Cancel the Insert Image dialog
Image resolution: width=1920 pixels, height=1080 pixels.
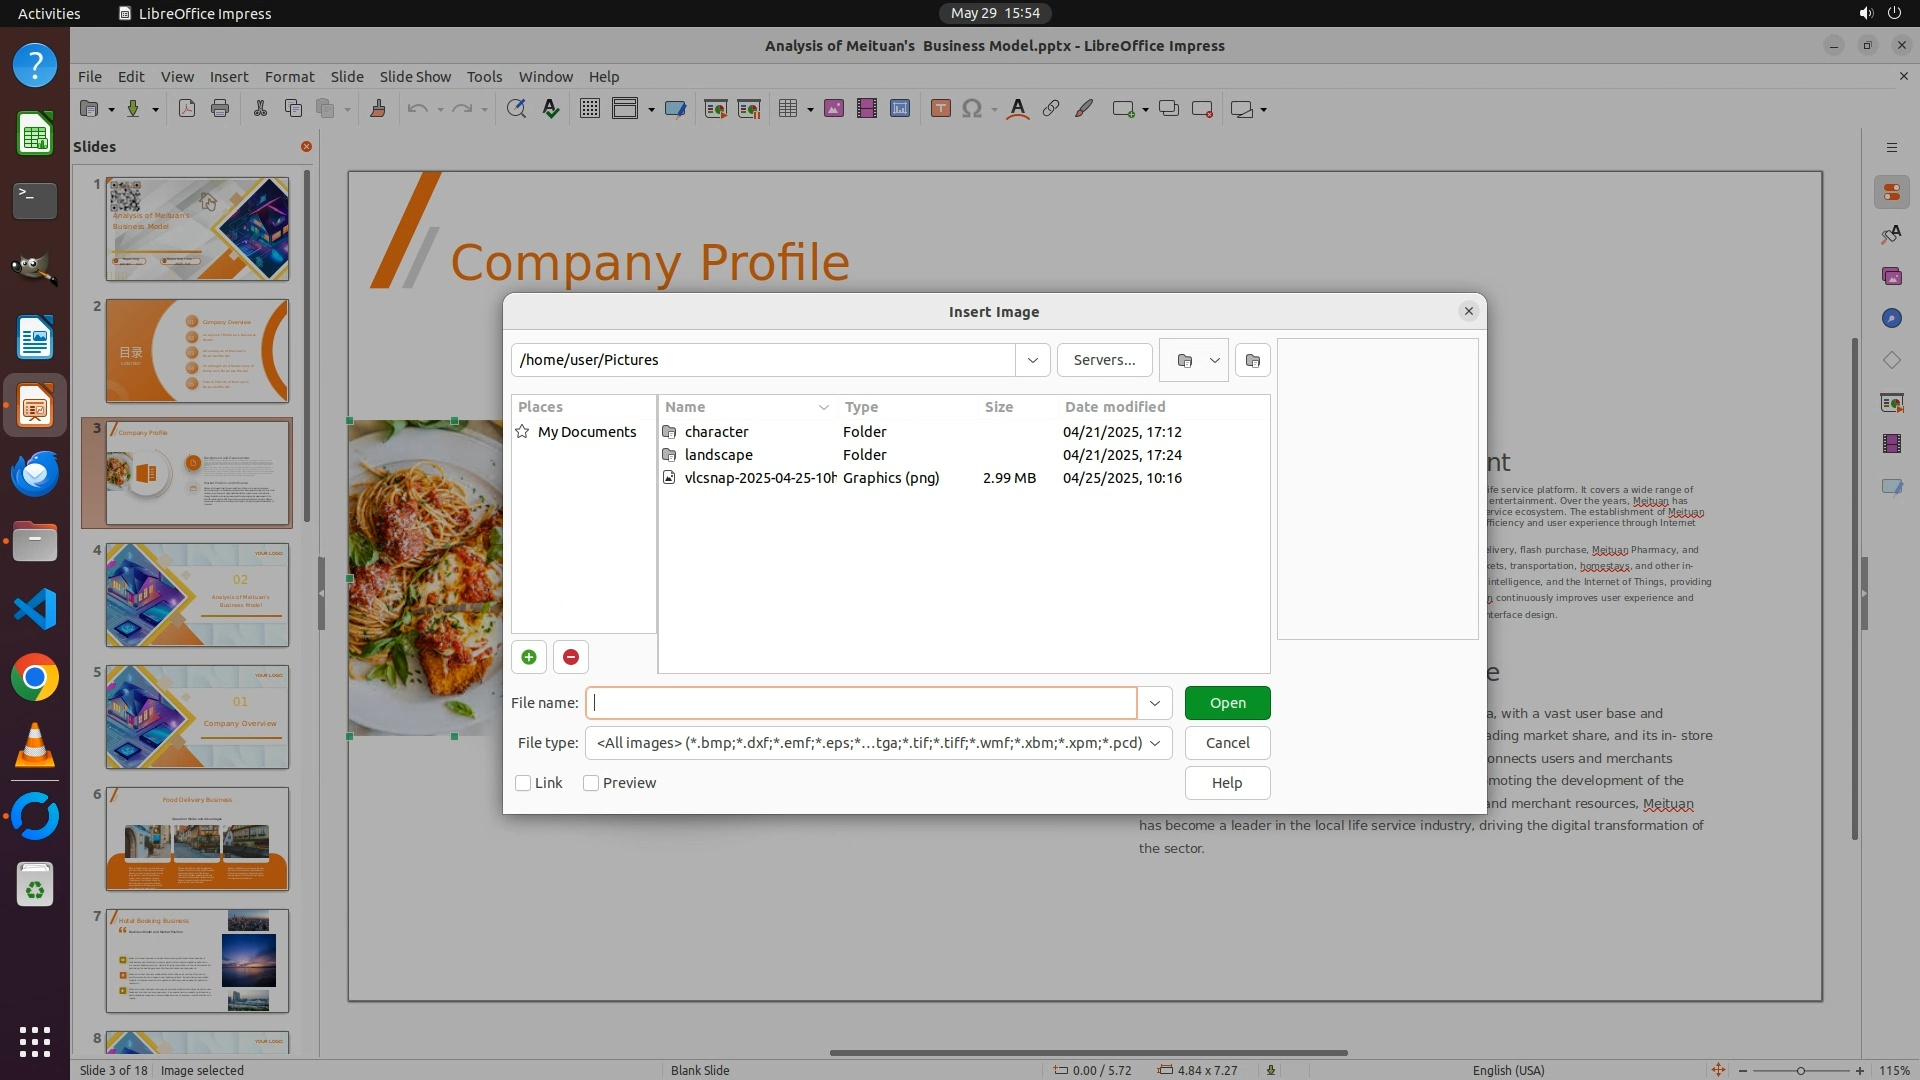1227,743
